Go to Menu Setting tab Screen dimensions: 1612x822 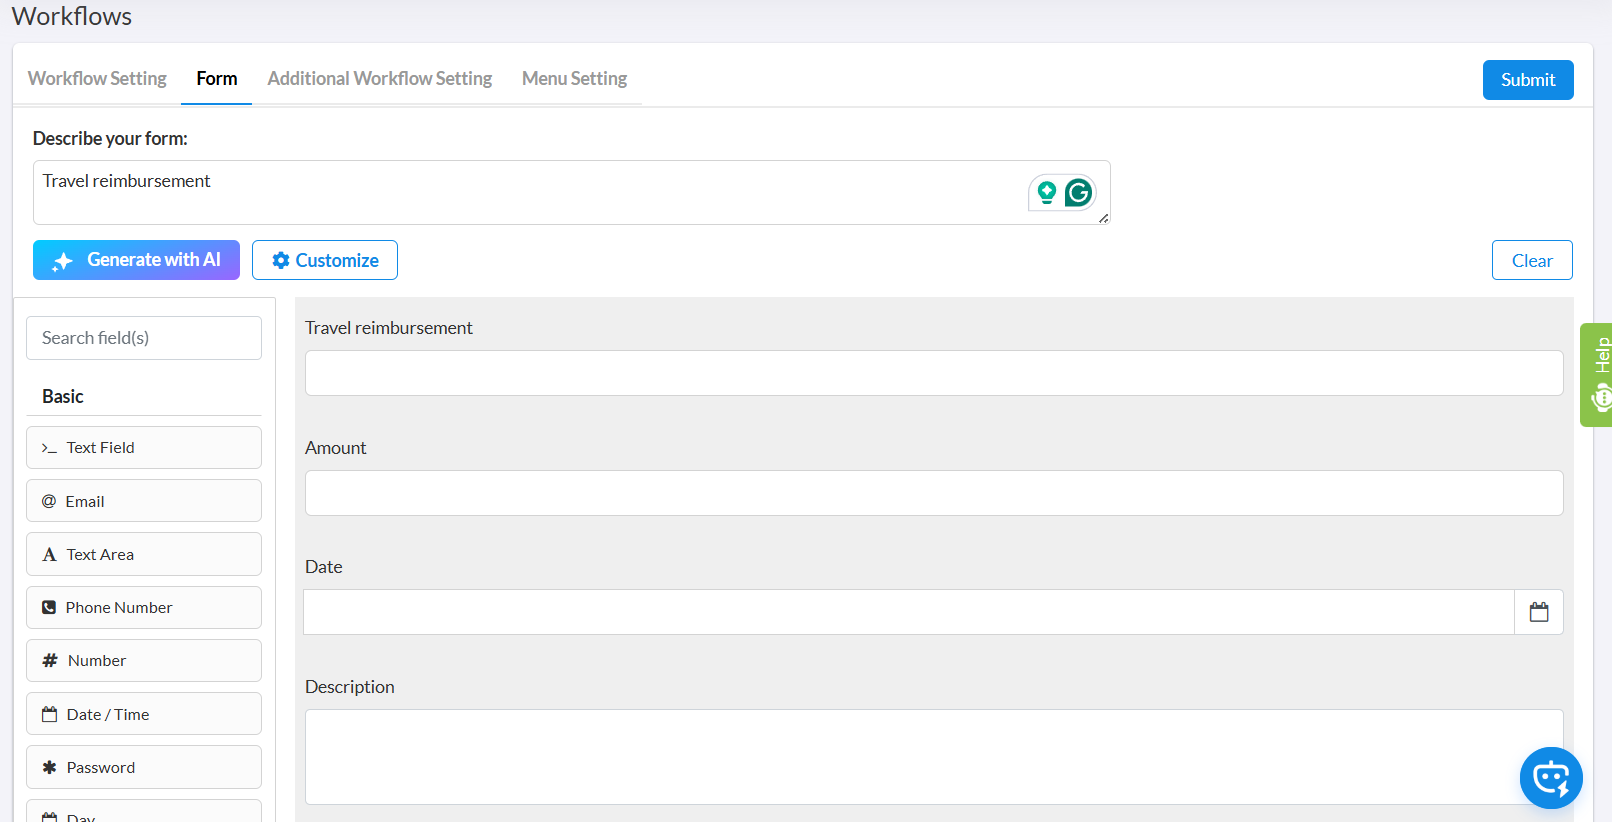[x=574, y=78]
